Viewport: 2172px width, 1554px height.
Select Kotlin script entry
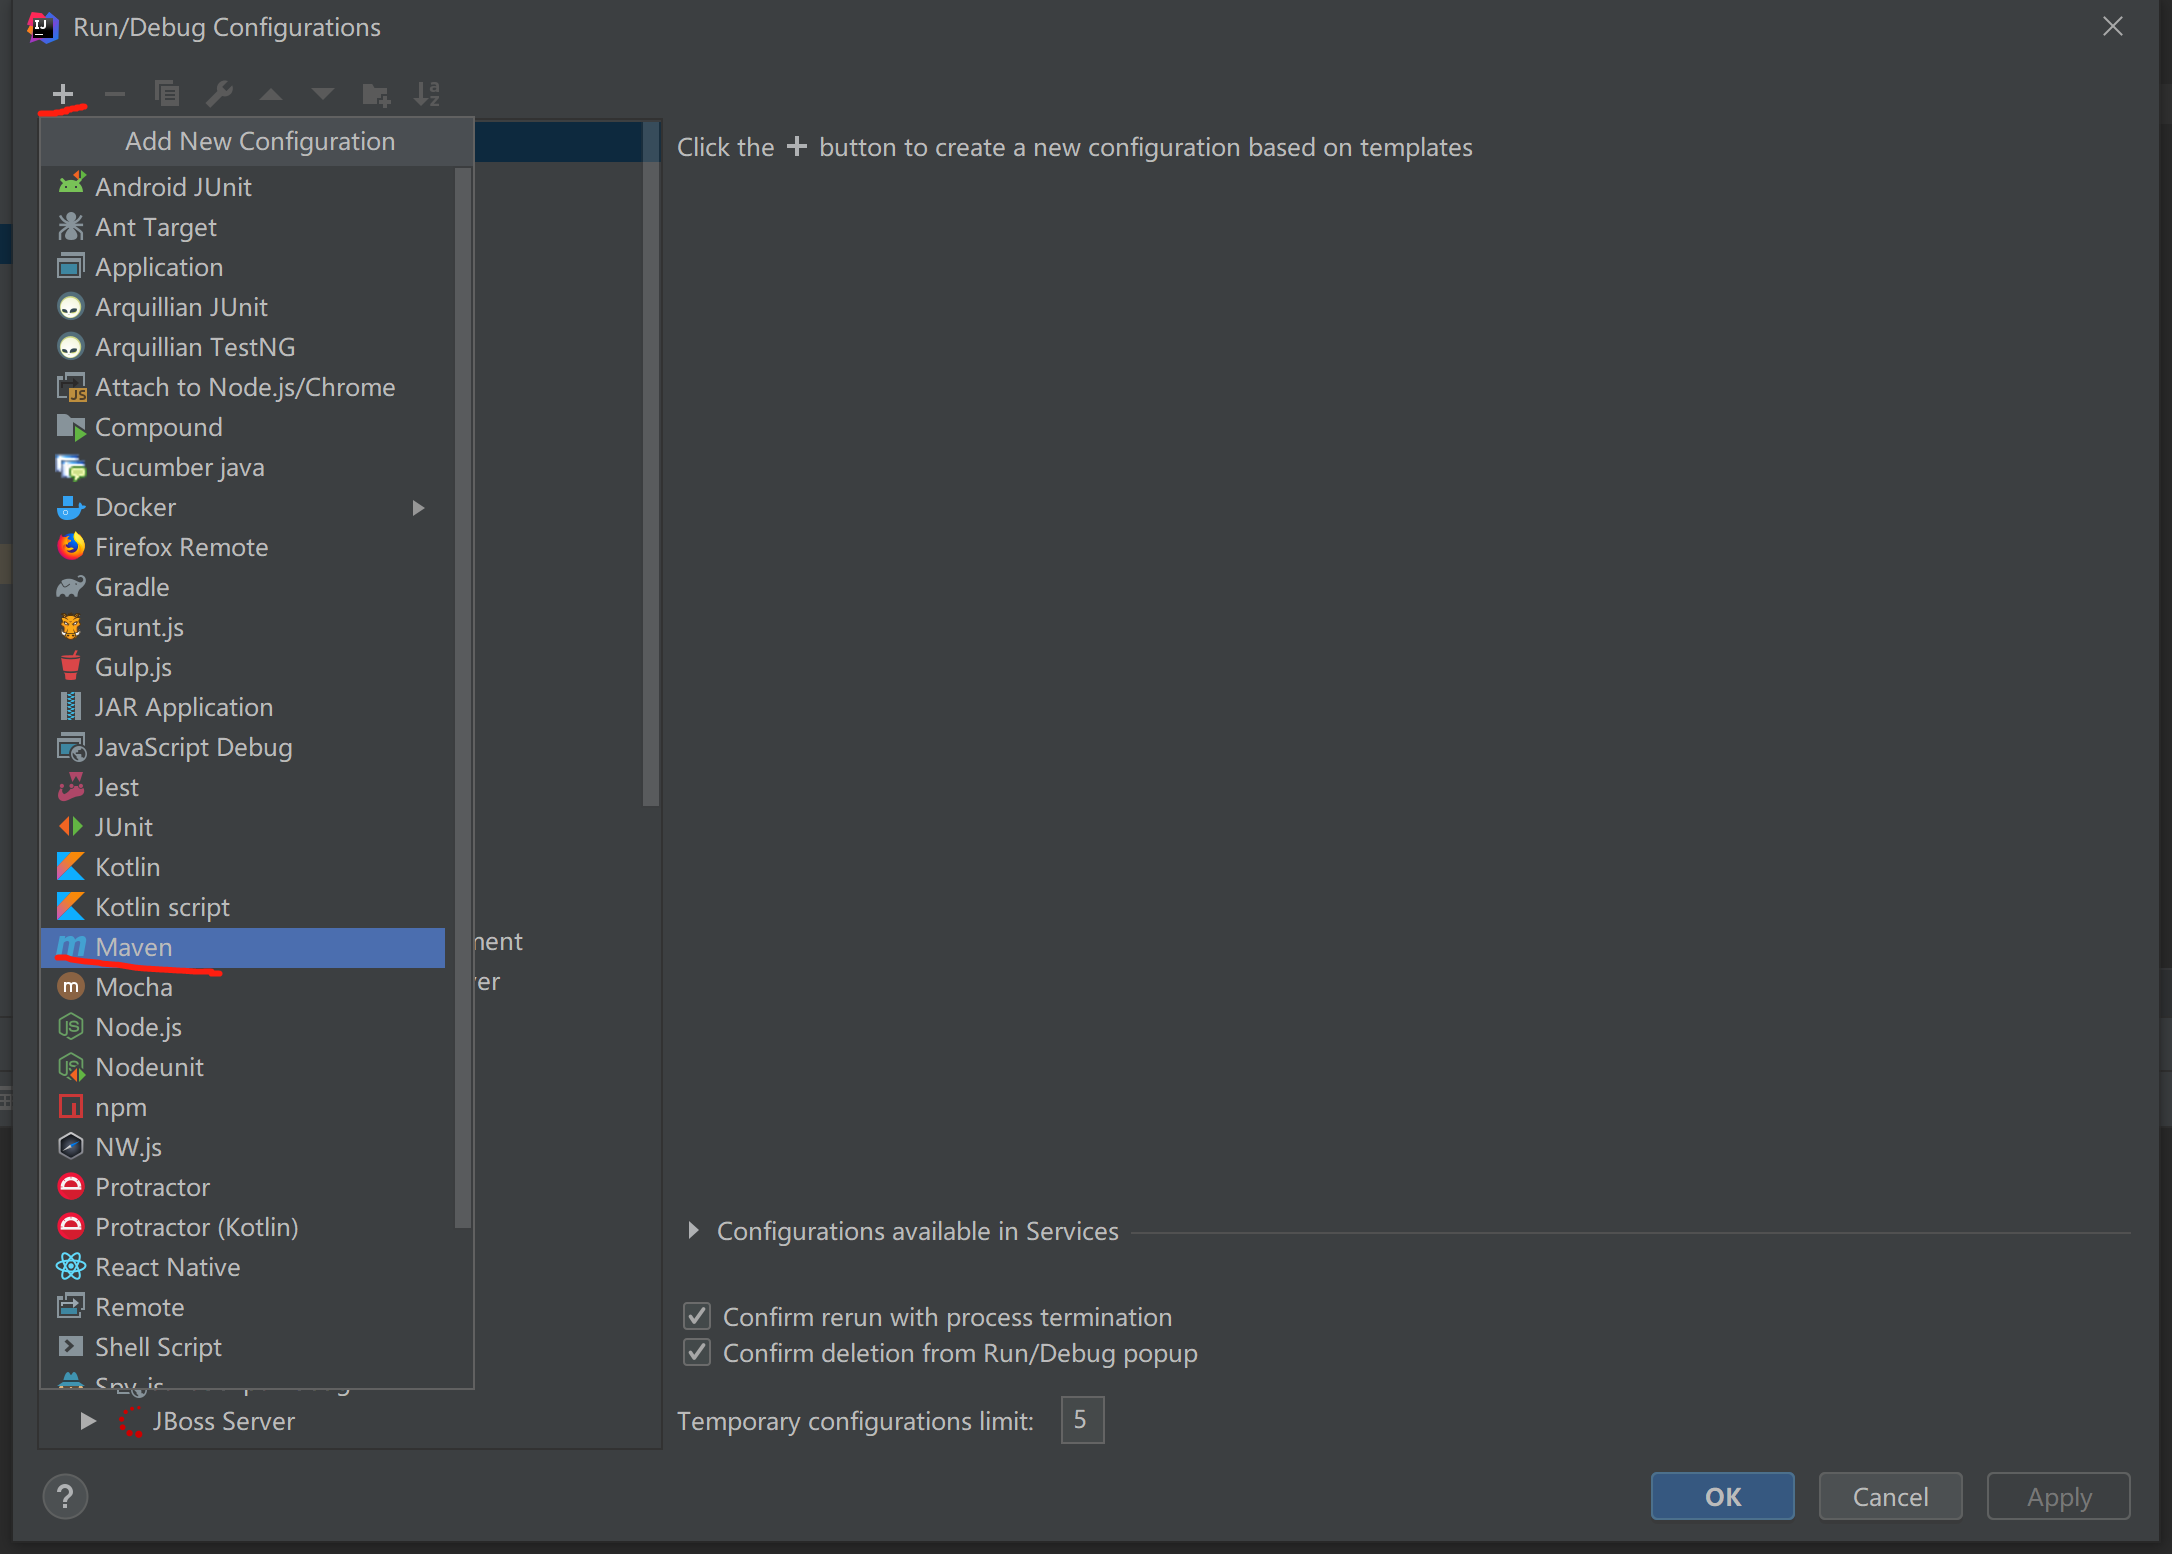(243, 907)
